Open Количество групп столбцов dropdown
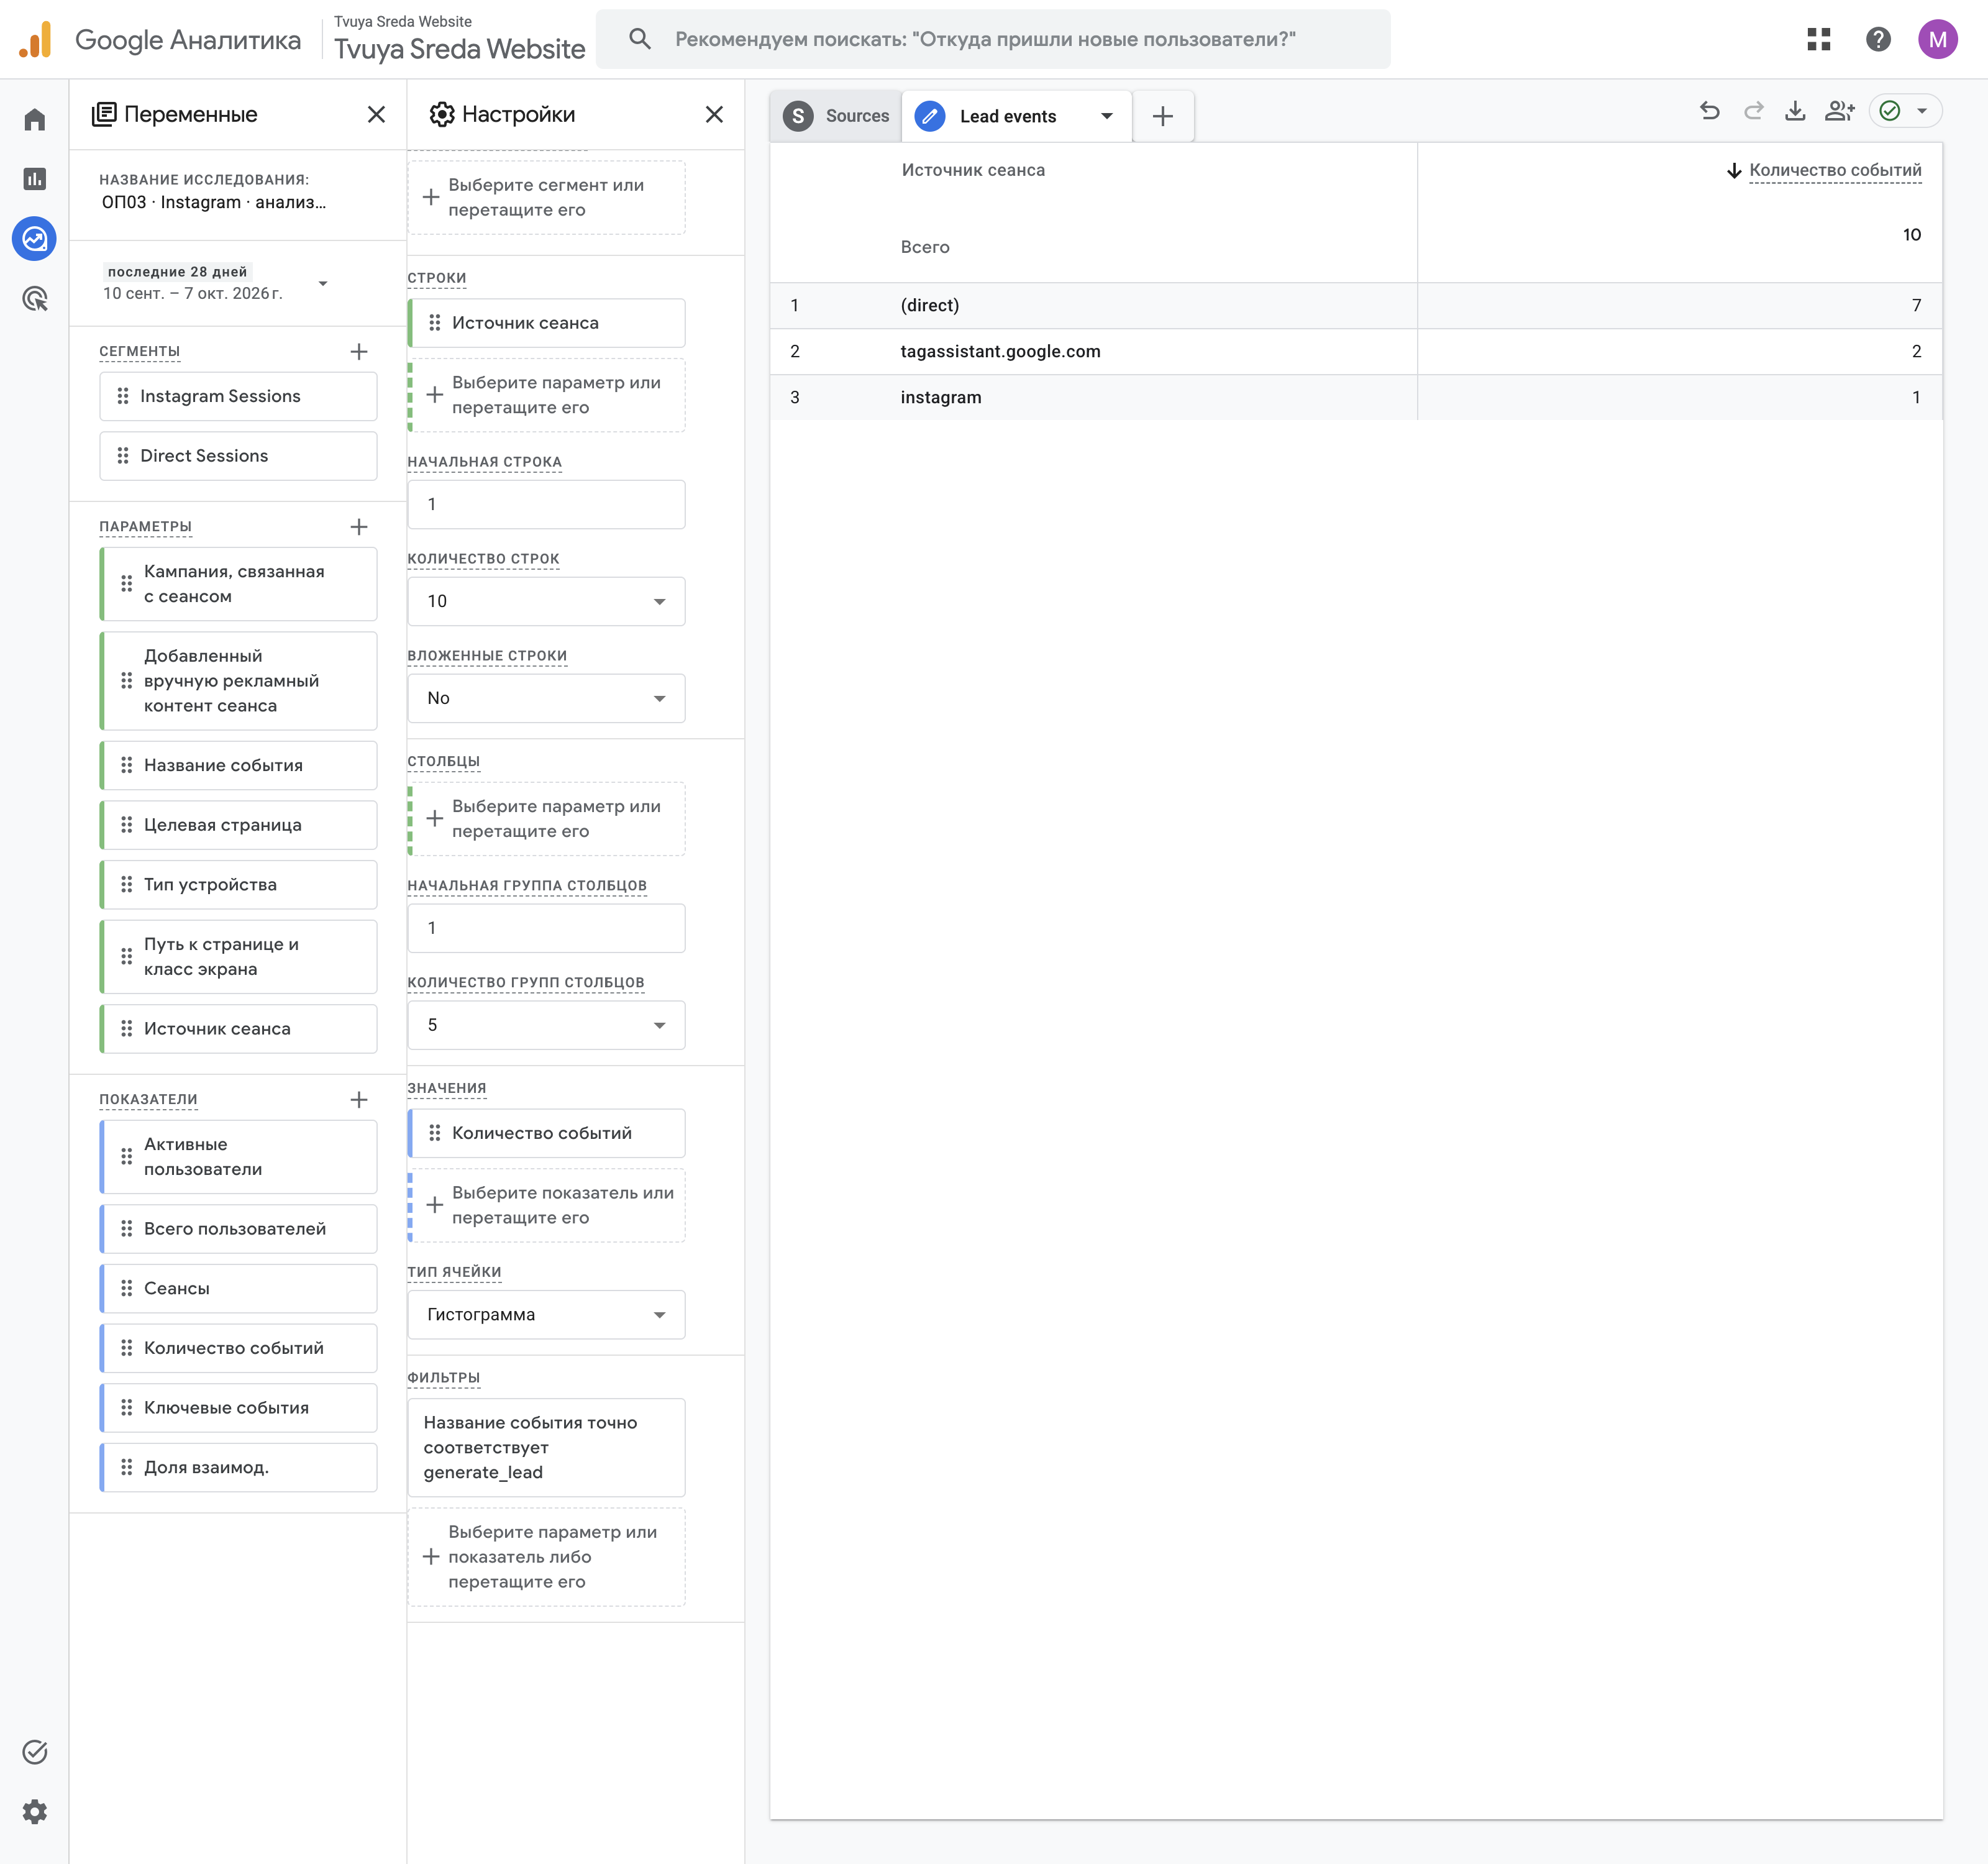This screenshot has height=1864, width=1988. (546, 1025)
